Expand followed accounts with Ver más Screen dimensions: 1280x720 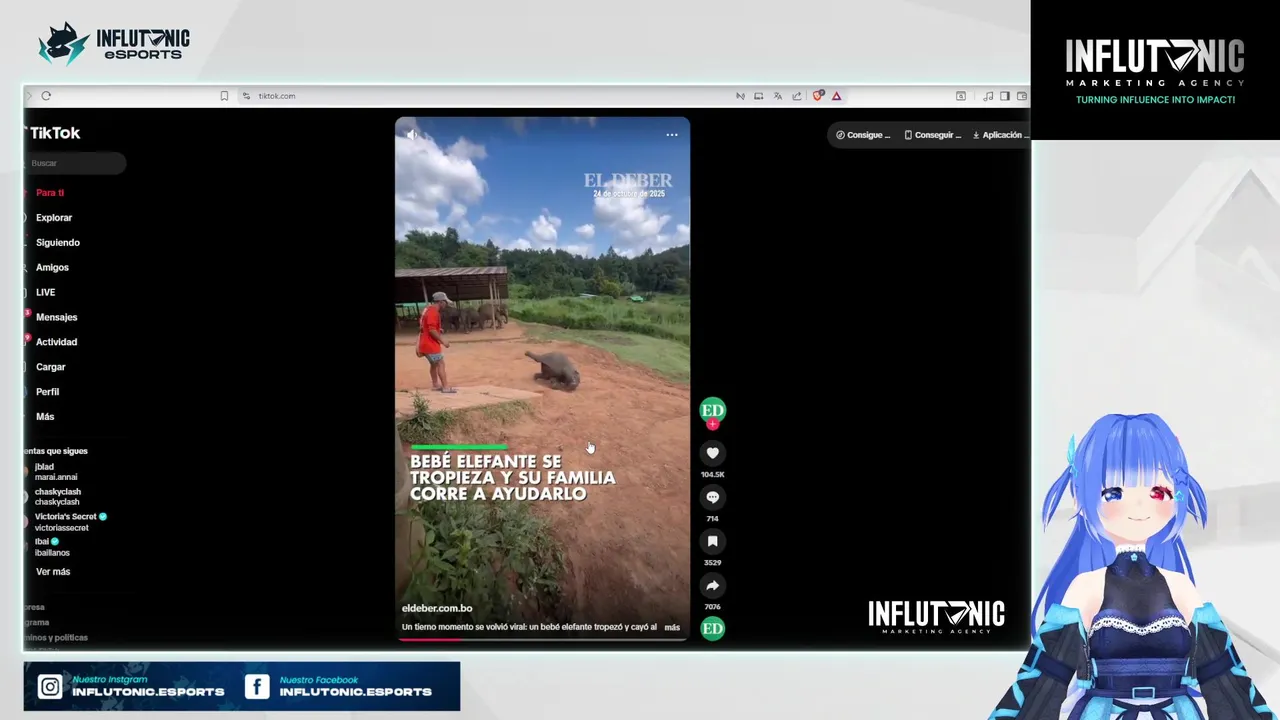[x=53, y=572]
